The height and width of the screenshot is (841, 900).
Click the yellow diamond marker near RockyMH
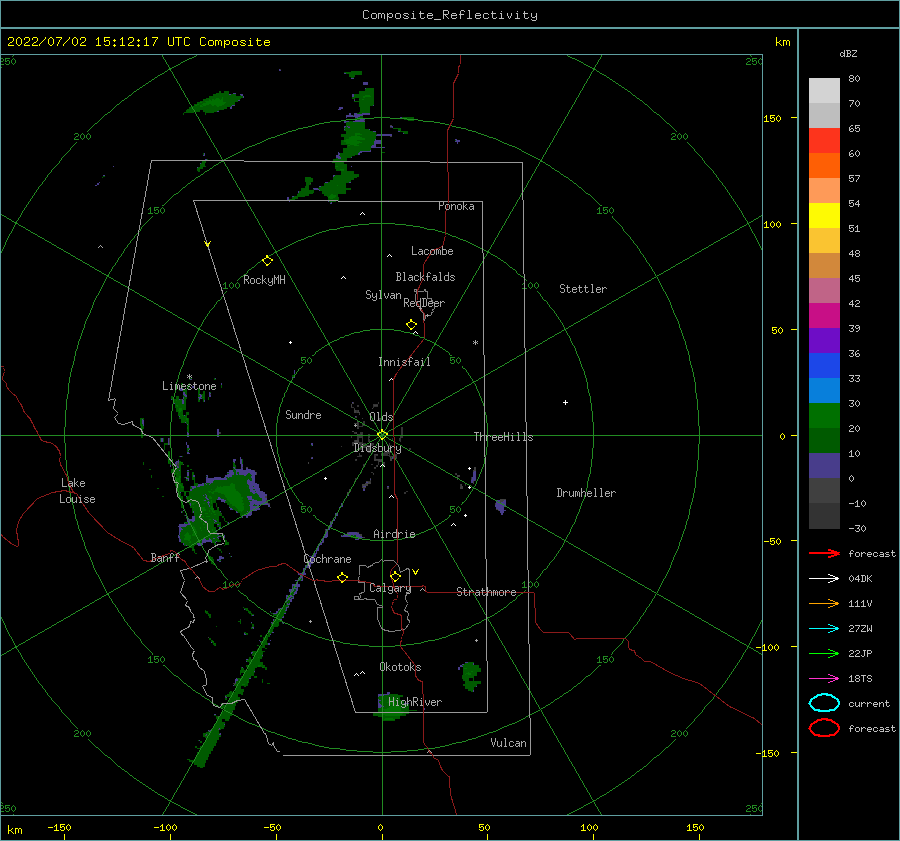pos(267,261)
